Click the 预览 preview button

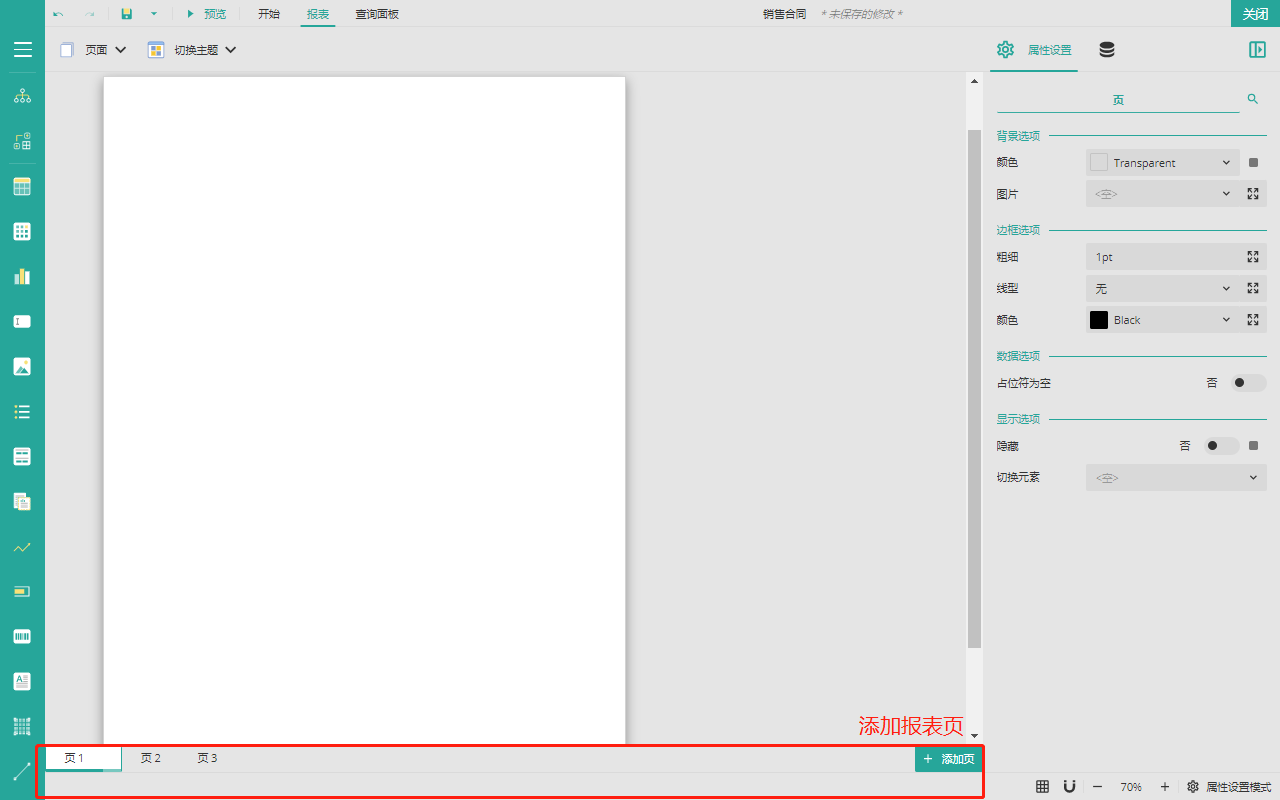pos(206,14)
